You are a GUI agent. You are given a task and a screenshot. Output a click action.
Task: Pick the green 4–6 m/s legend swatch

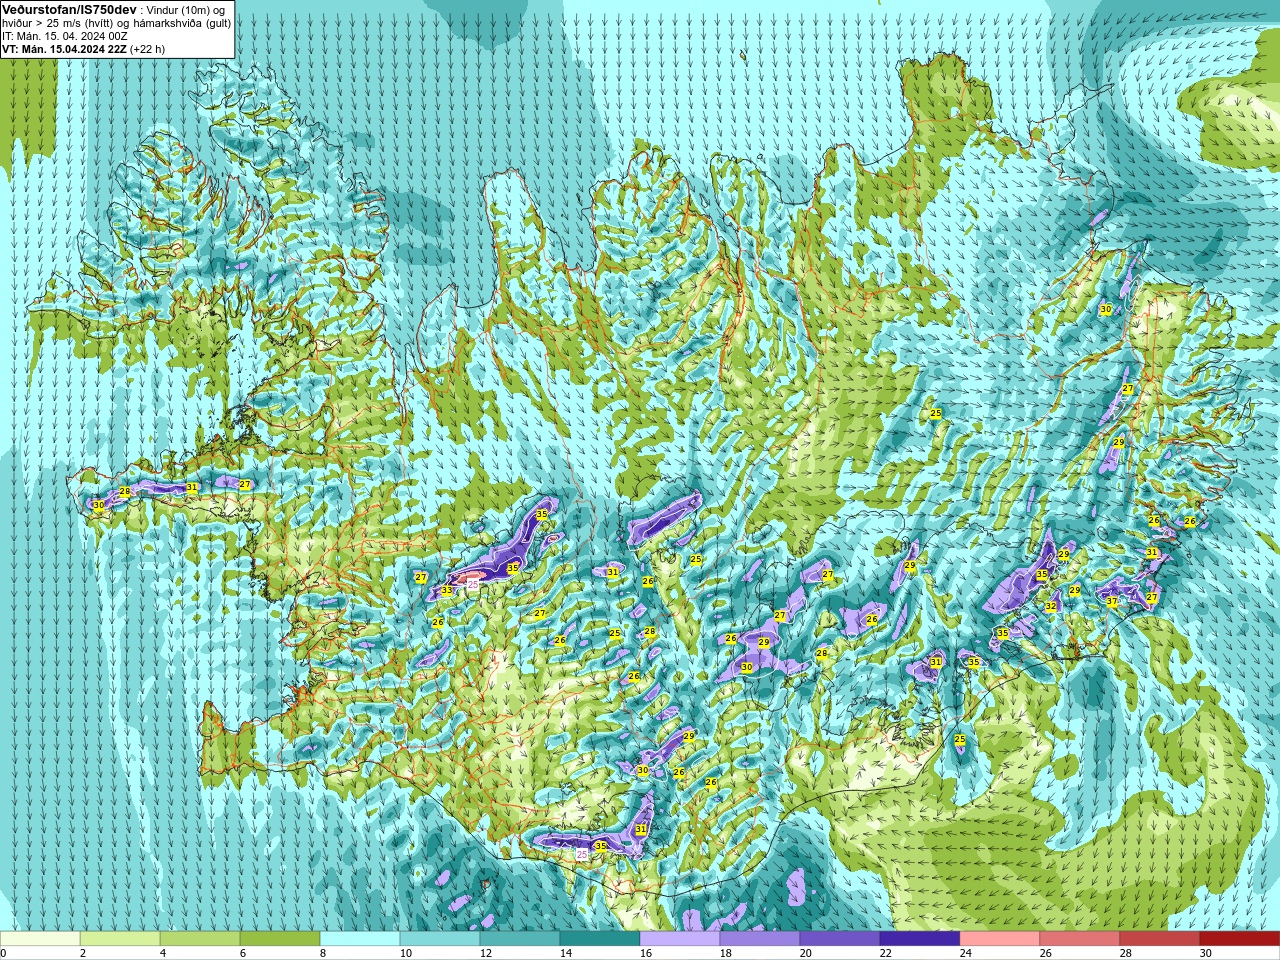click(x=200, y=939)
